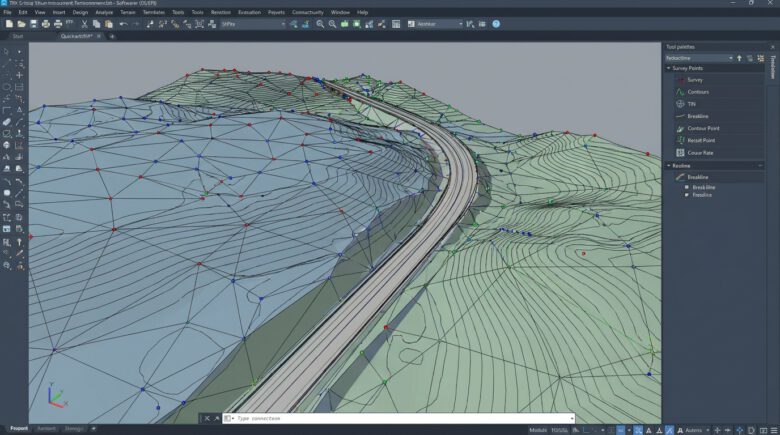Click the blue Help question mark icon
The image size is (780, 435).
coord(496,24)
